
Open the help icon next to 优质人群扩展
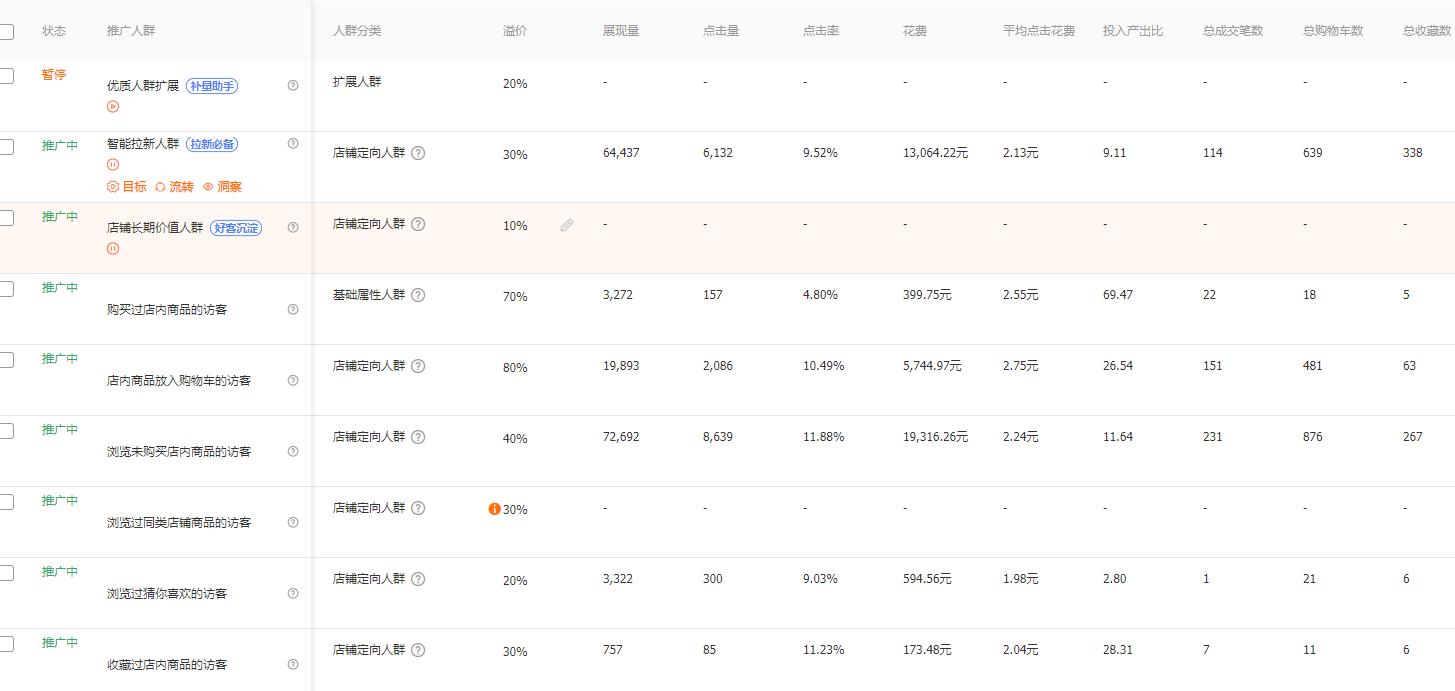point(292,86)
